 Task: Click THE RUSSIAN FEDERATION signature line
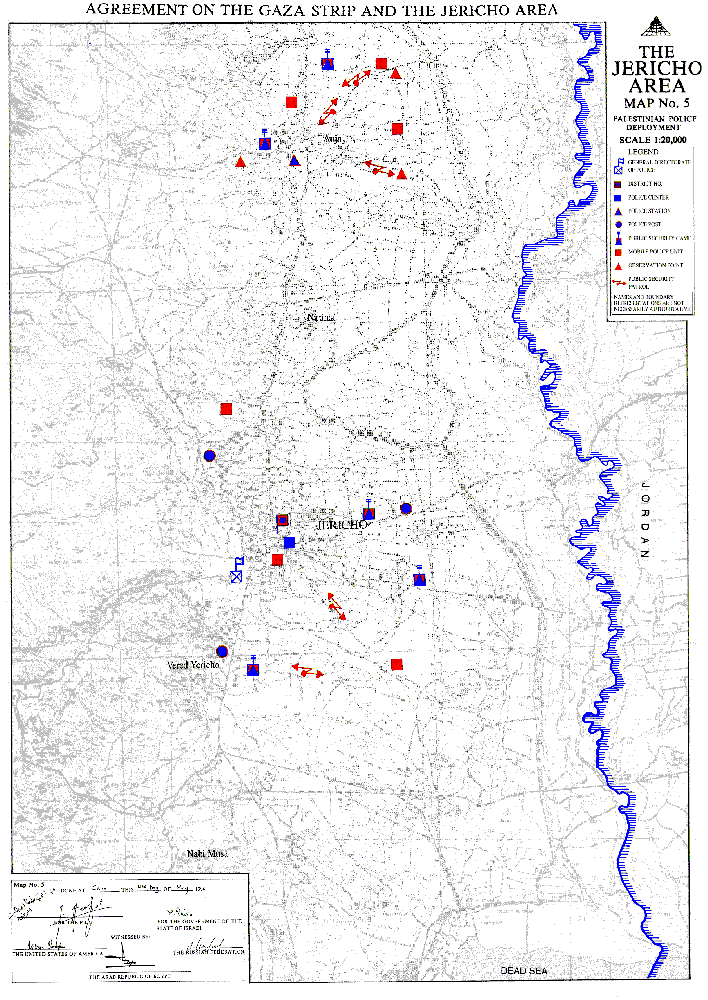(x=209, y=952)
